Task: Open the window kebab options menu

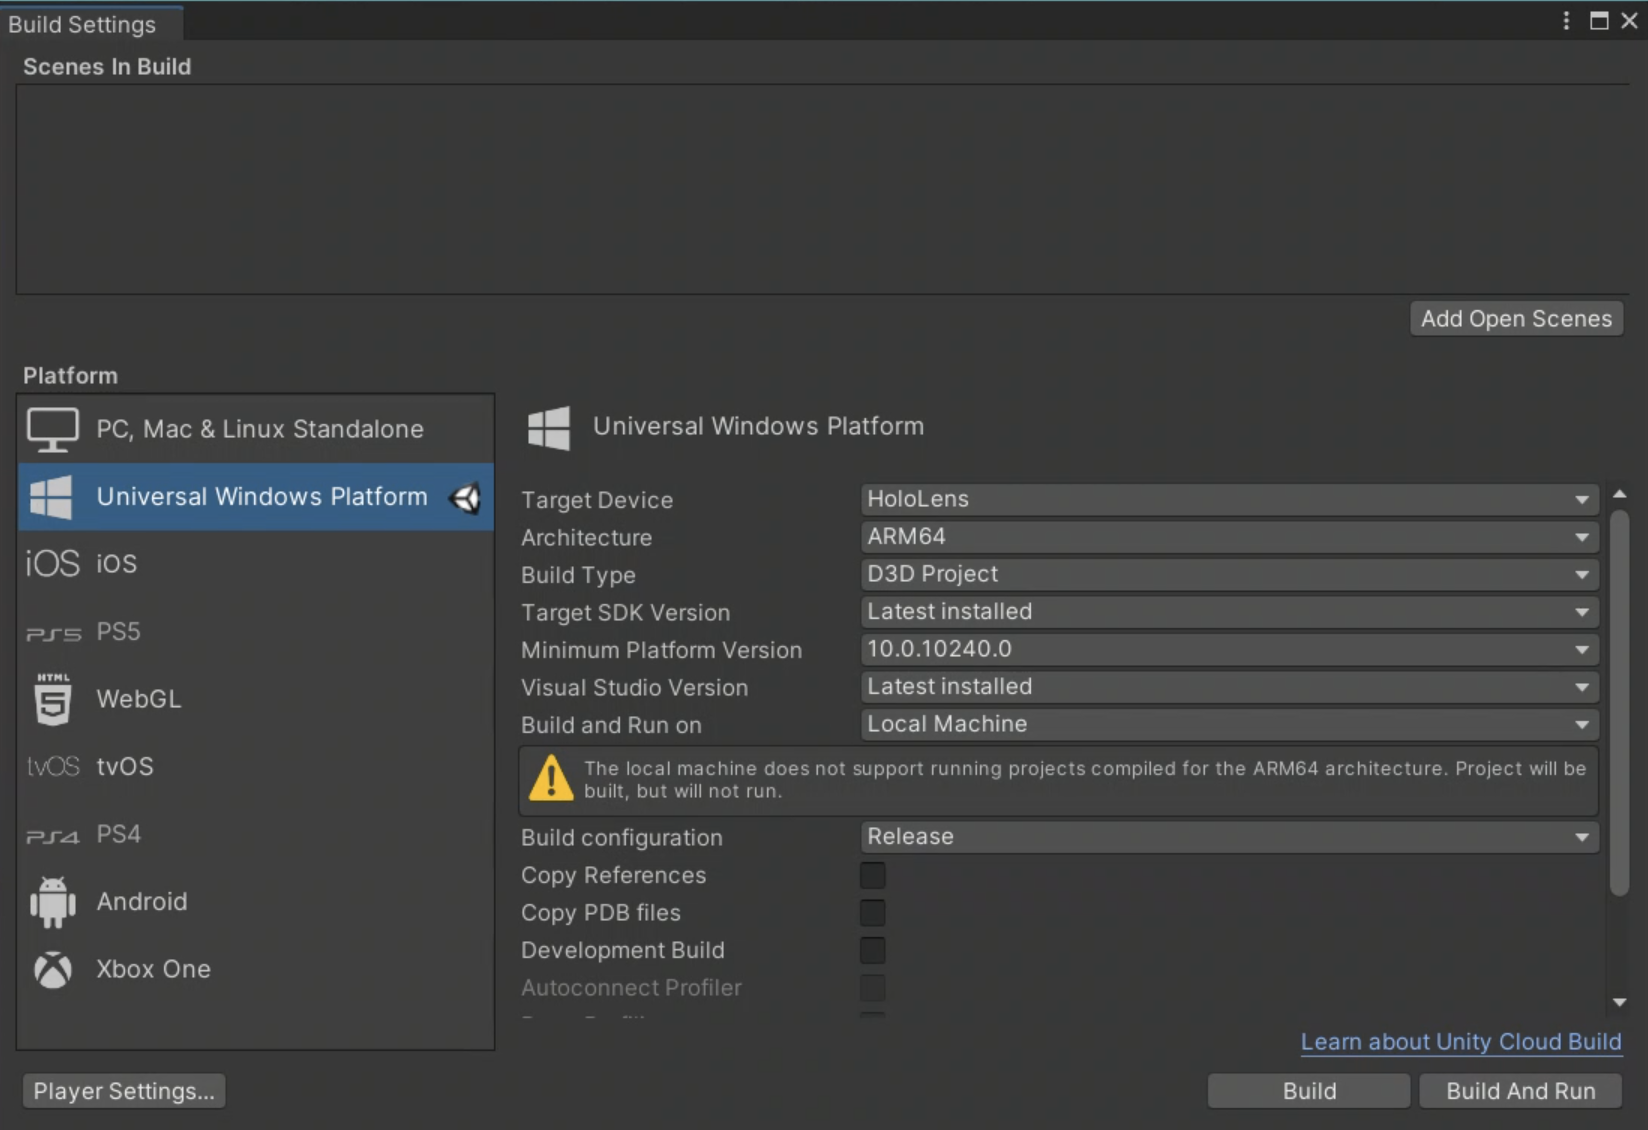Action: click(1566, 21)
